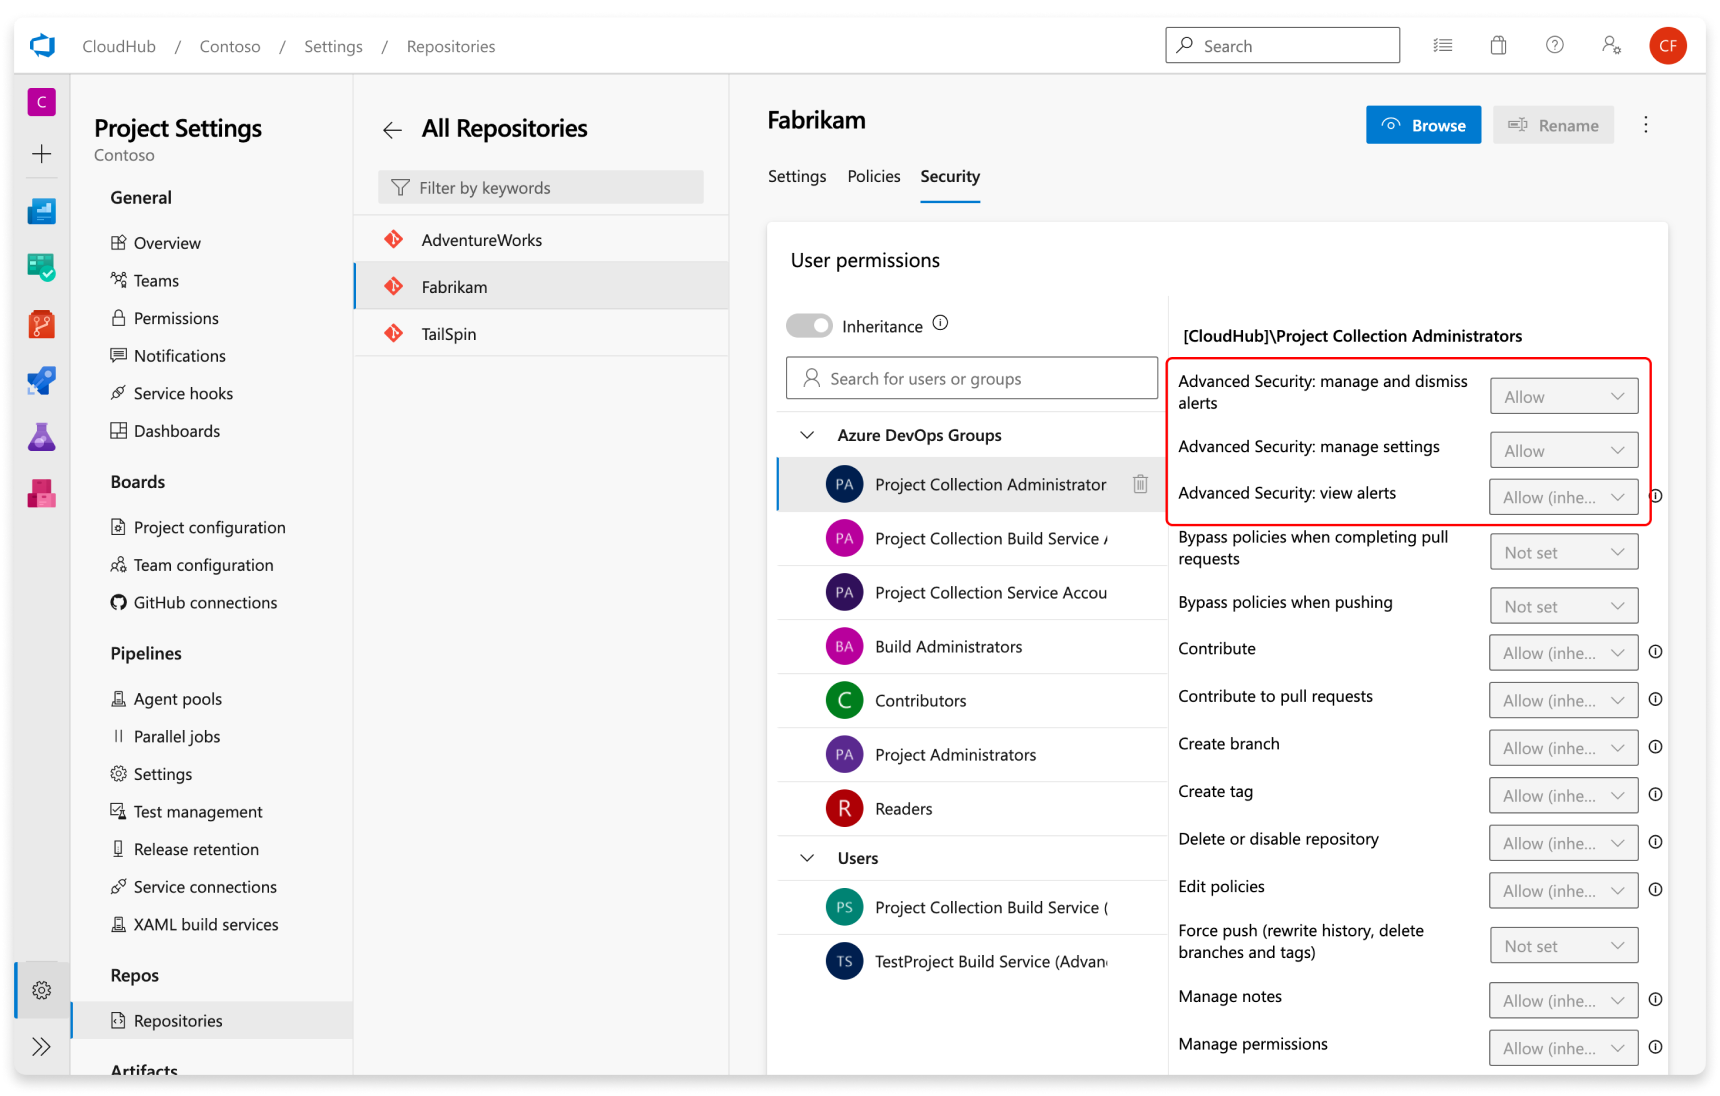Screen dimensions: 1720x1096
Task: Select the Pipelines rocket icon
Action: [x=41, y=380]
